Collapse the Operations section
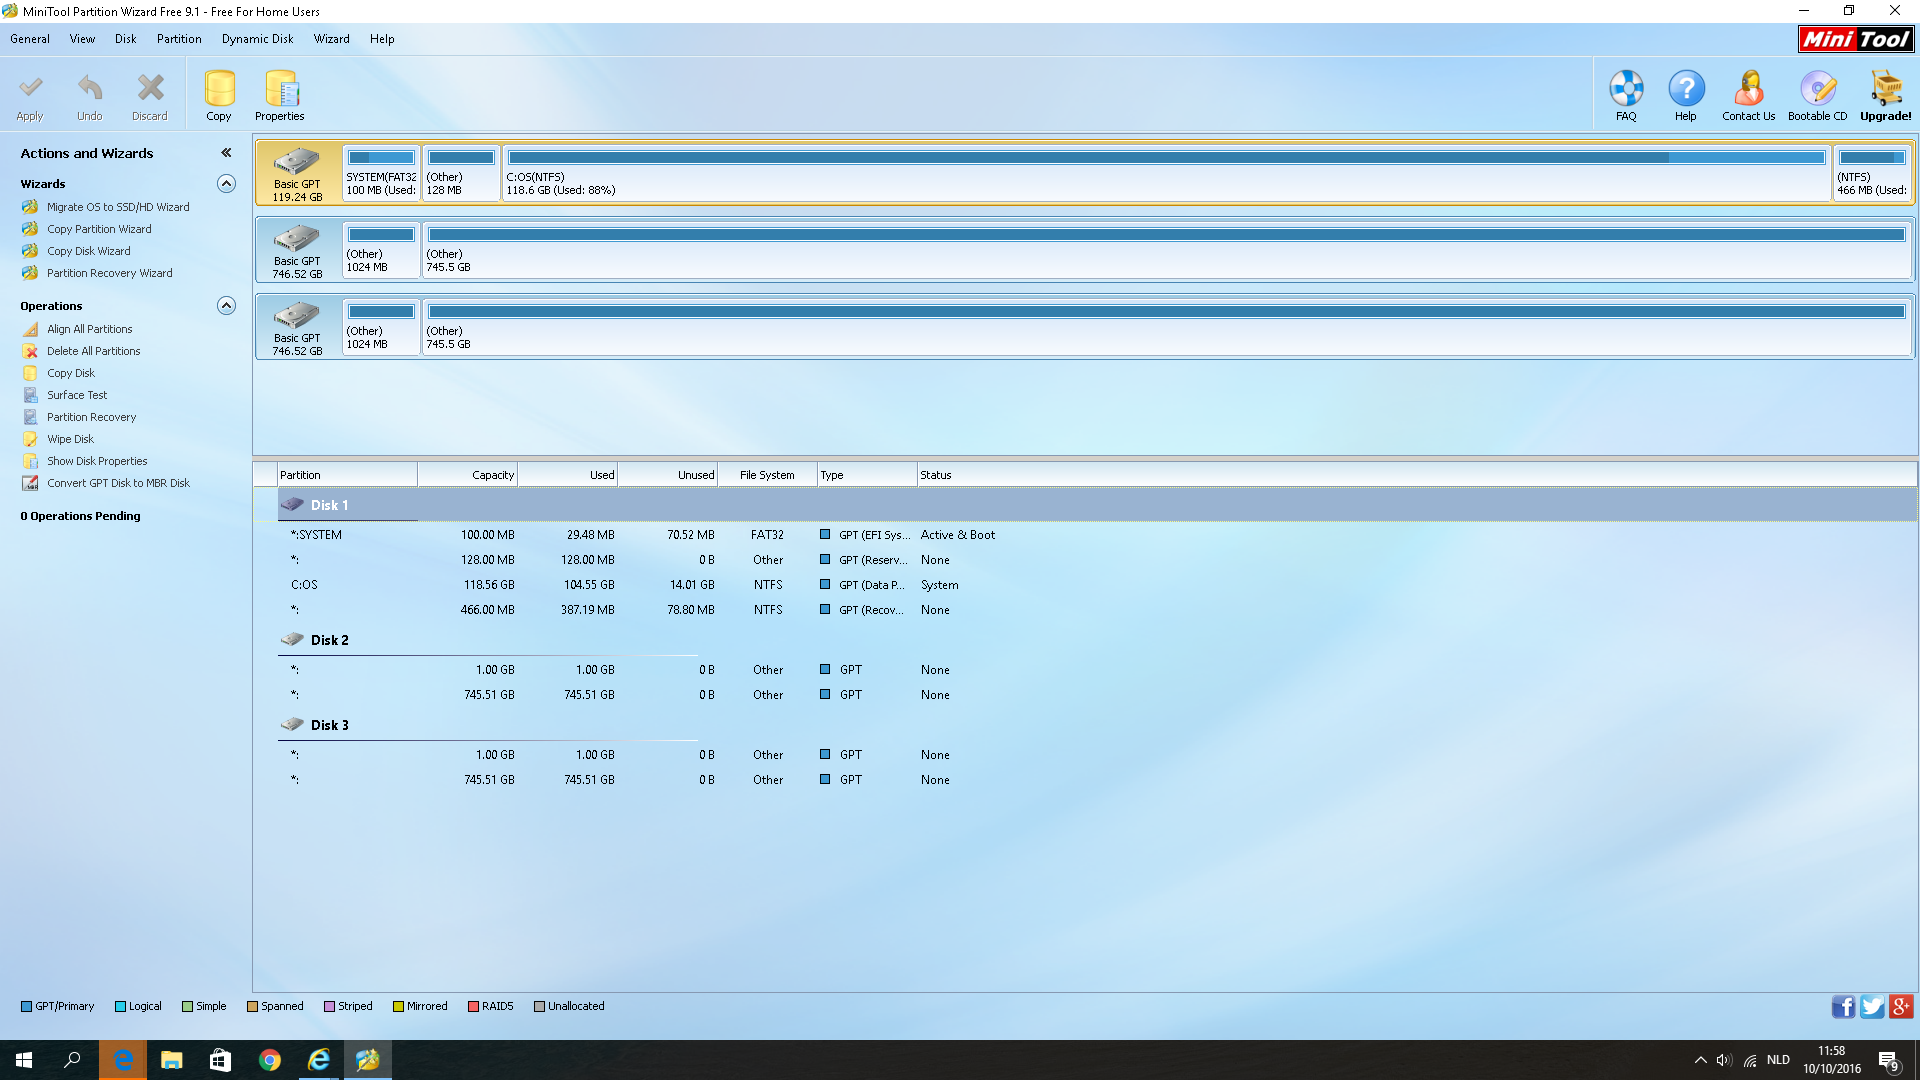This screenshot has height=1080, width=1920. point(227,305)
